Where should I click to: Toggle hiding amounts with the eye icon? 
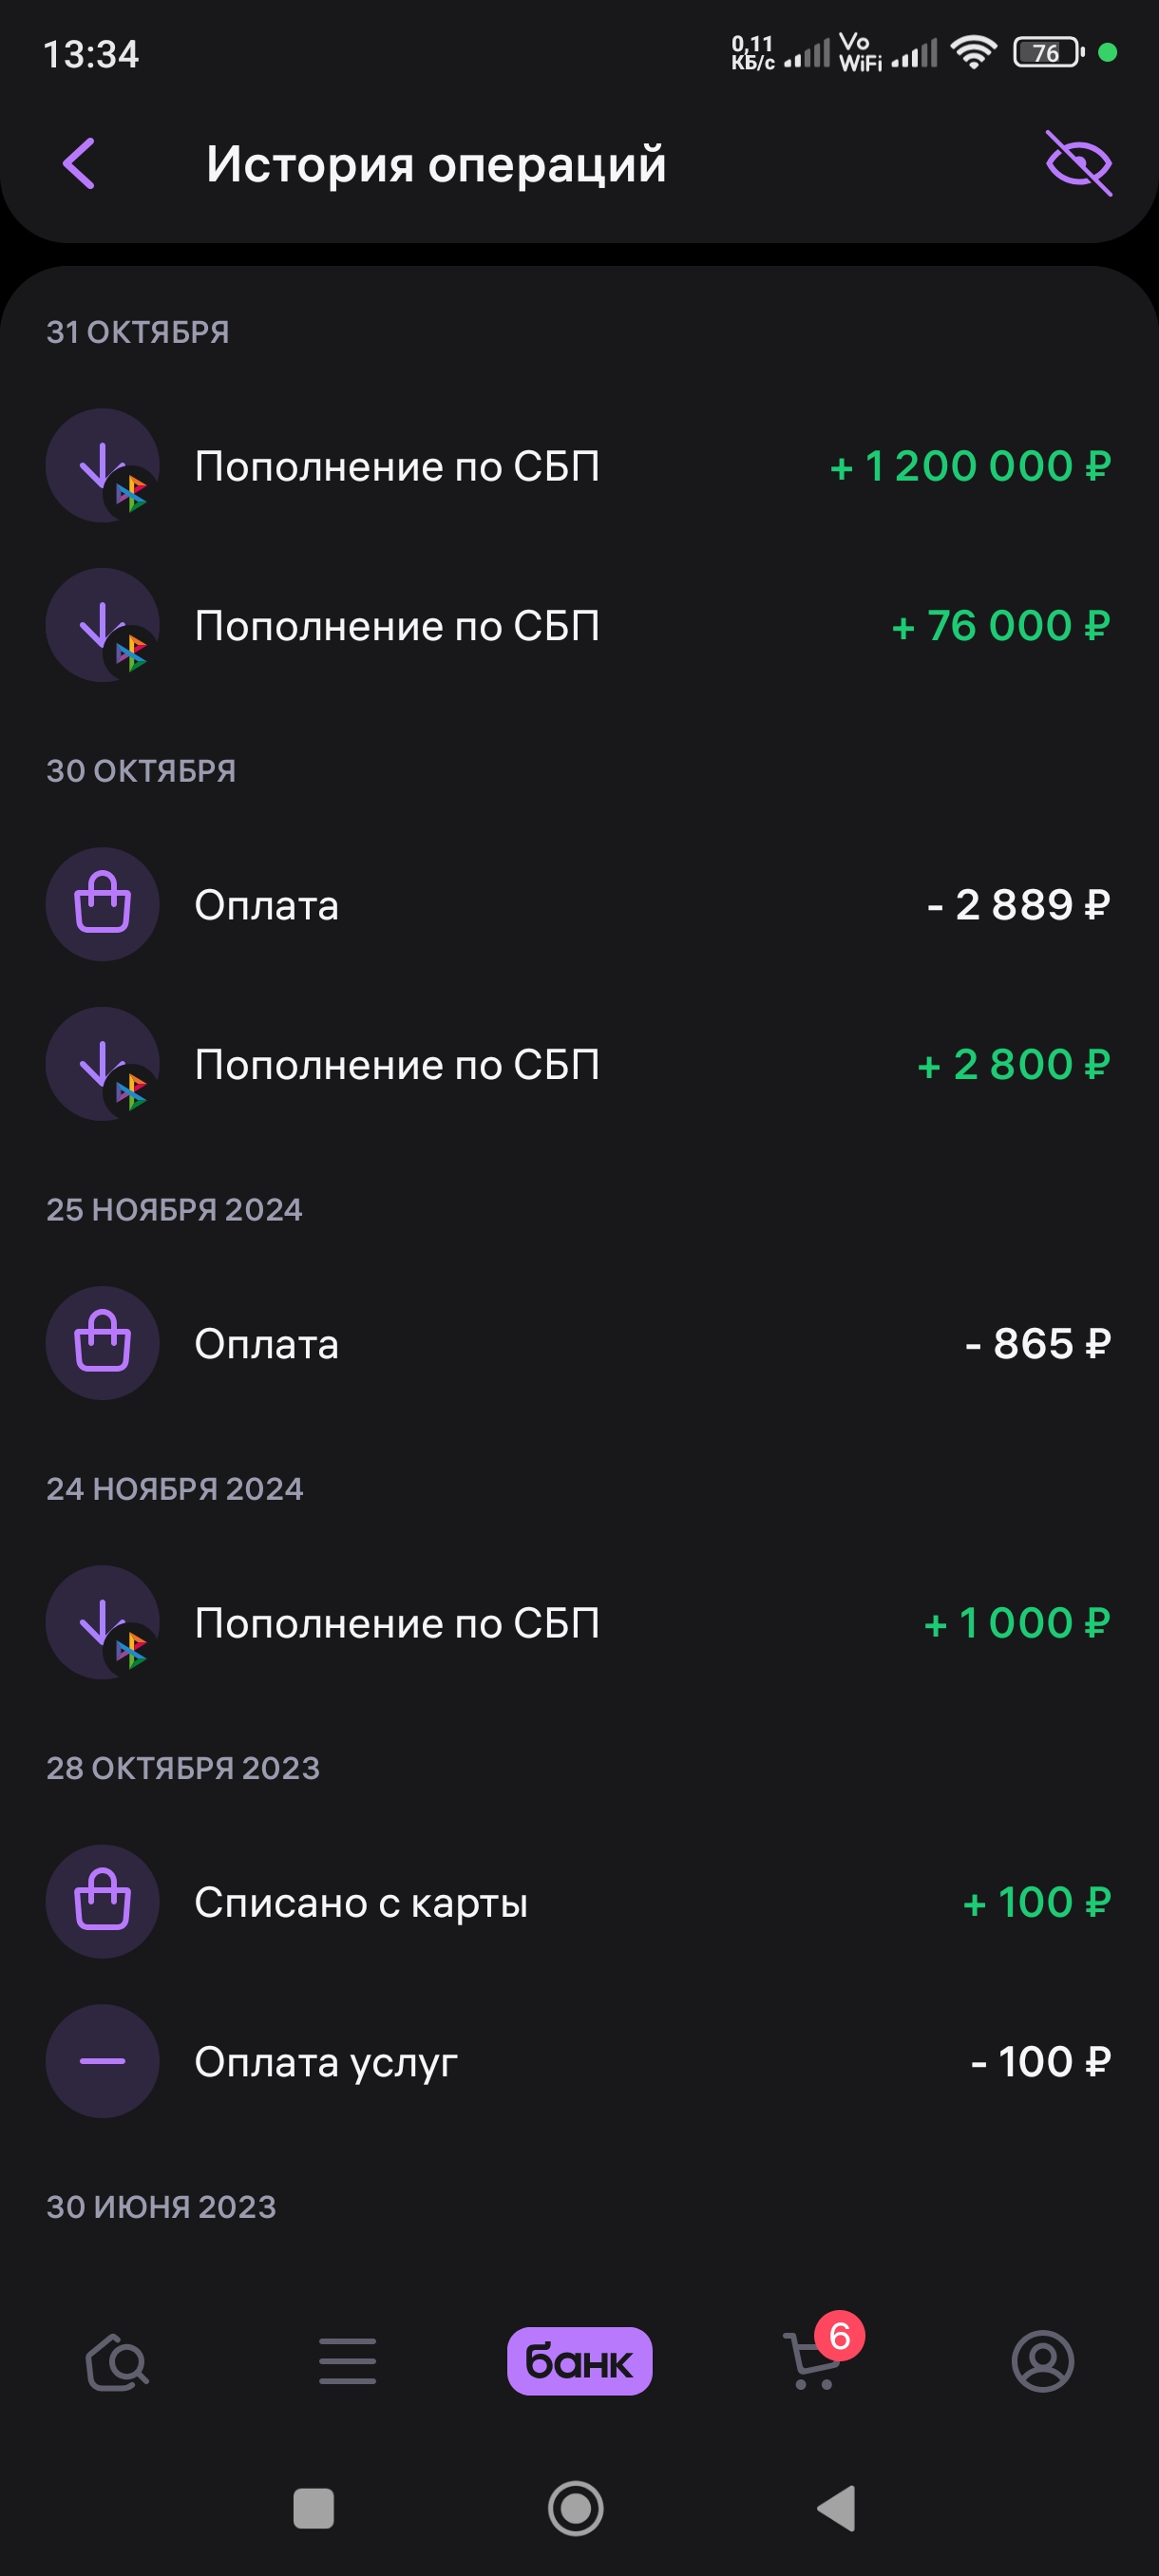coord(1078,164)
